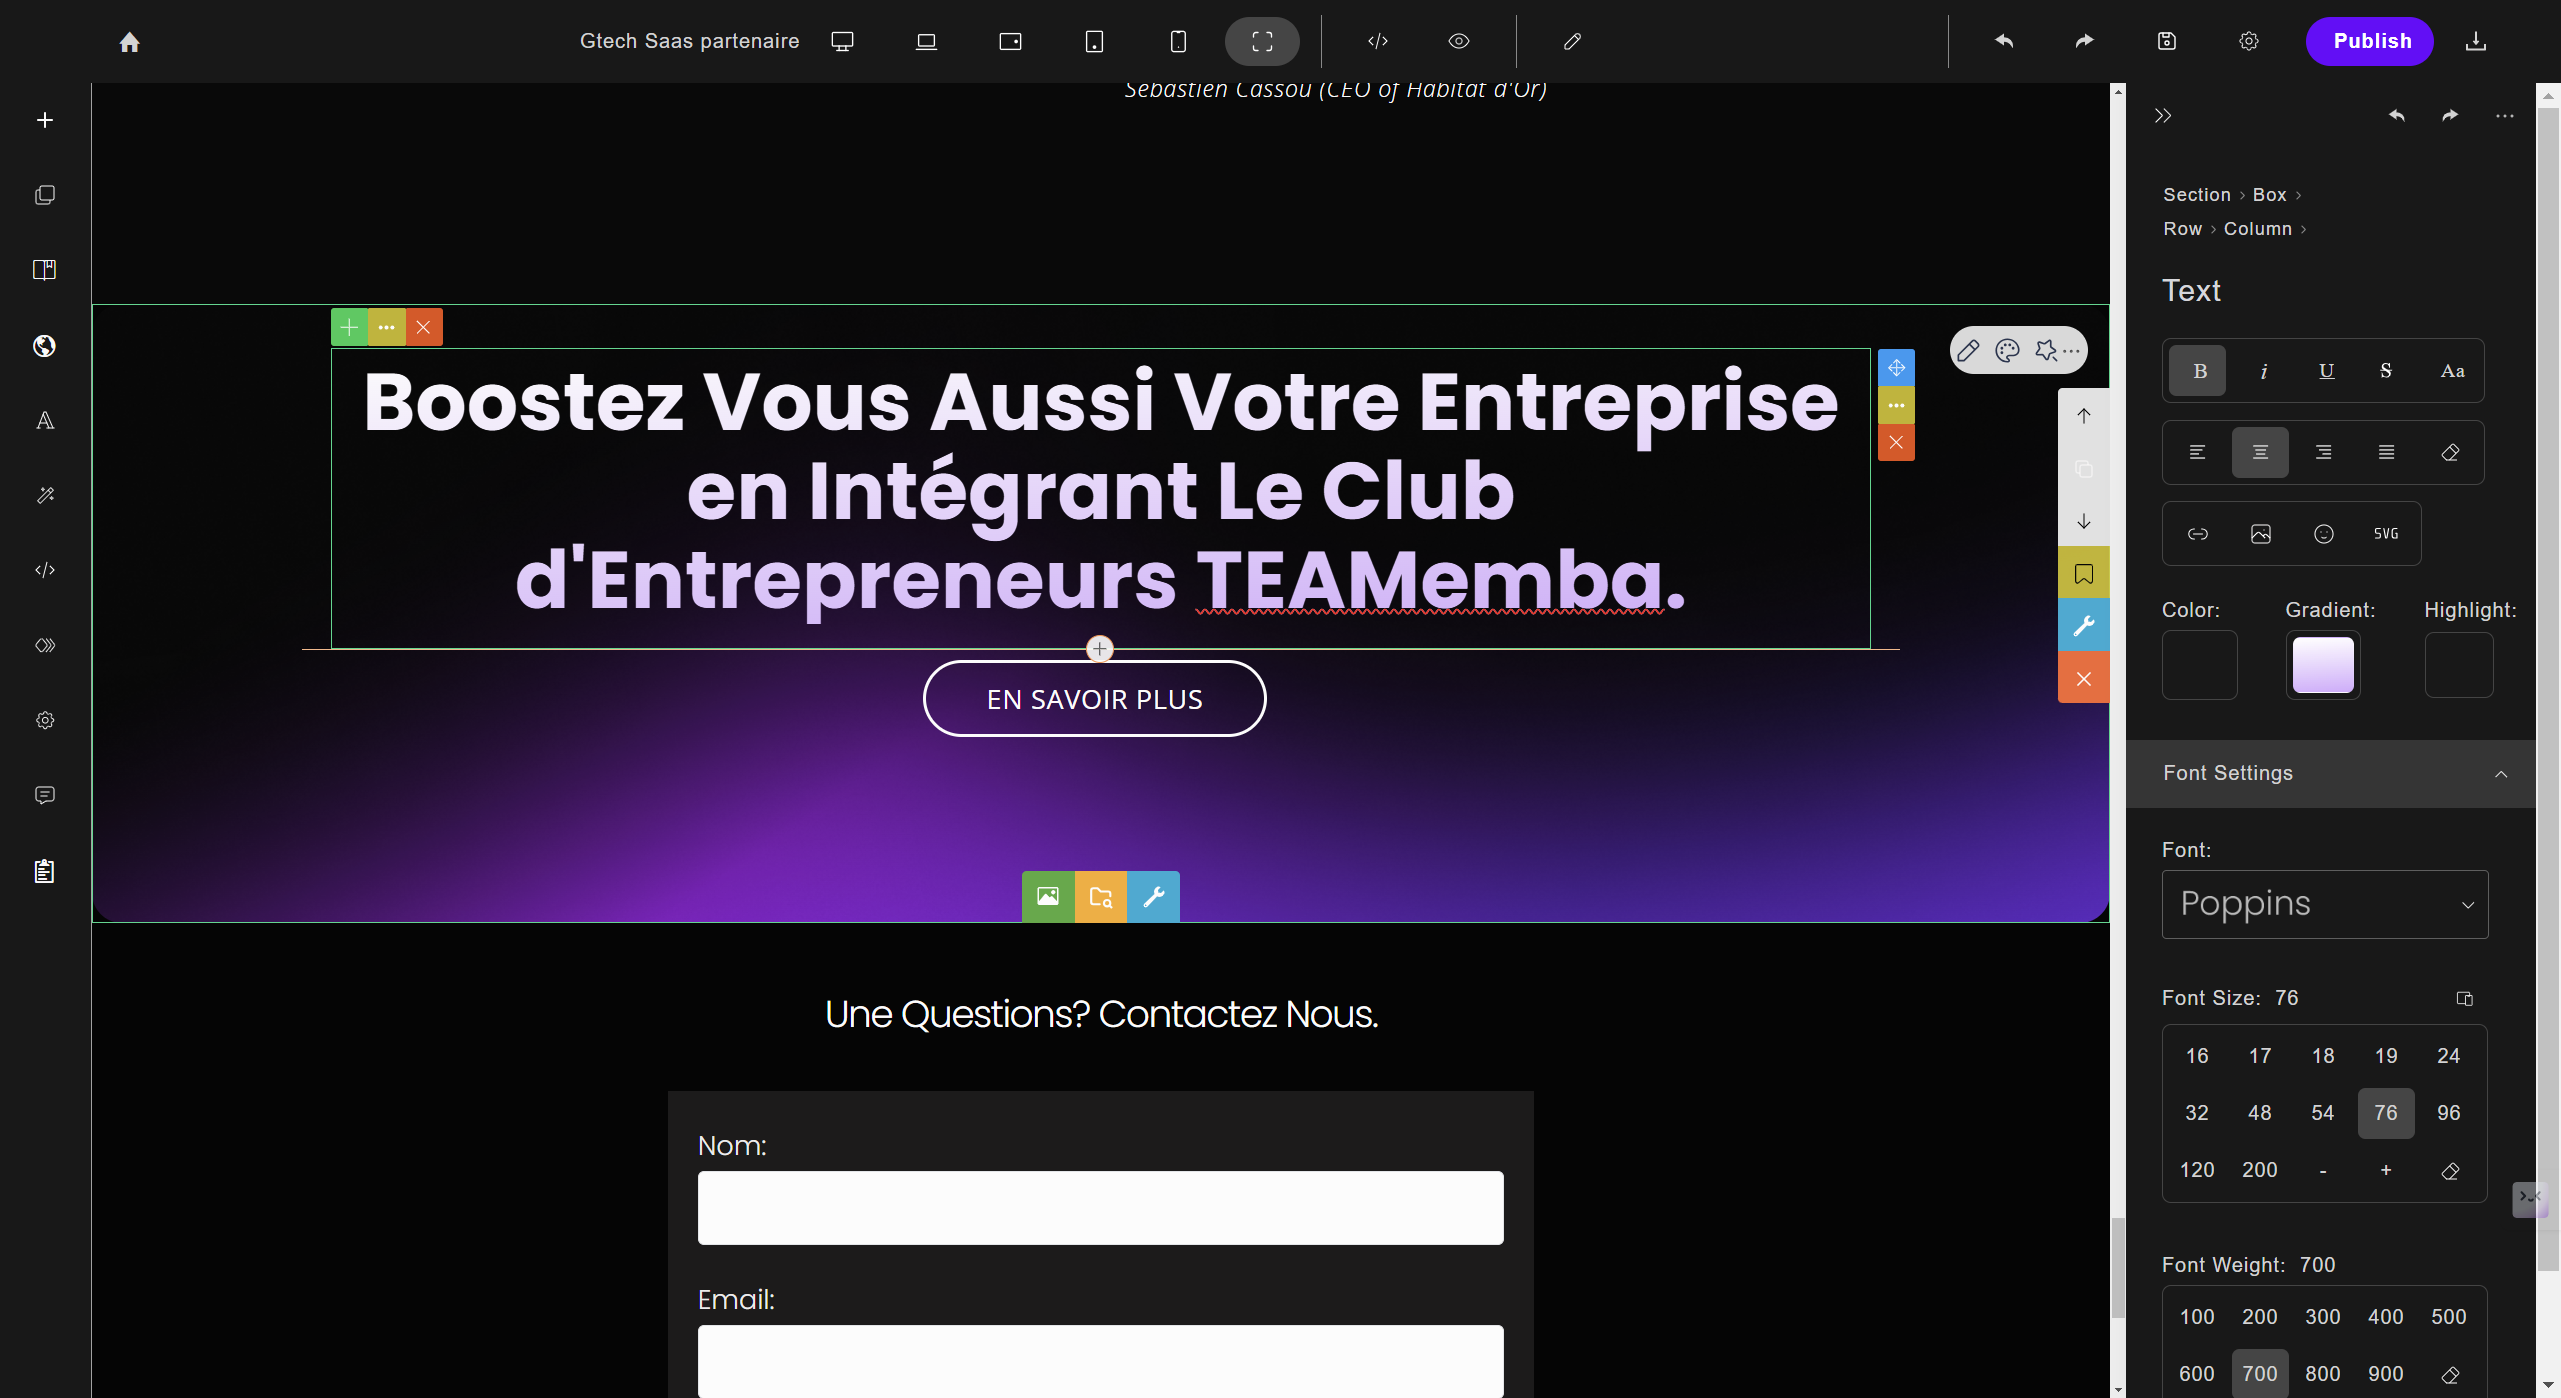Open page settings gear in top toolbar
The width and height of the screenshot is (2561, 1398).
2248,41
